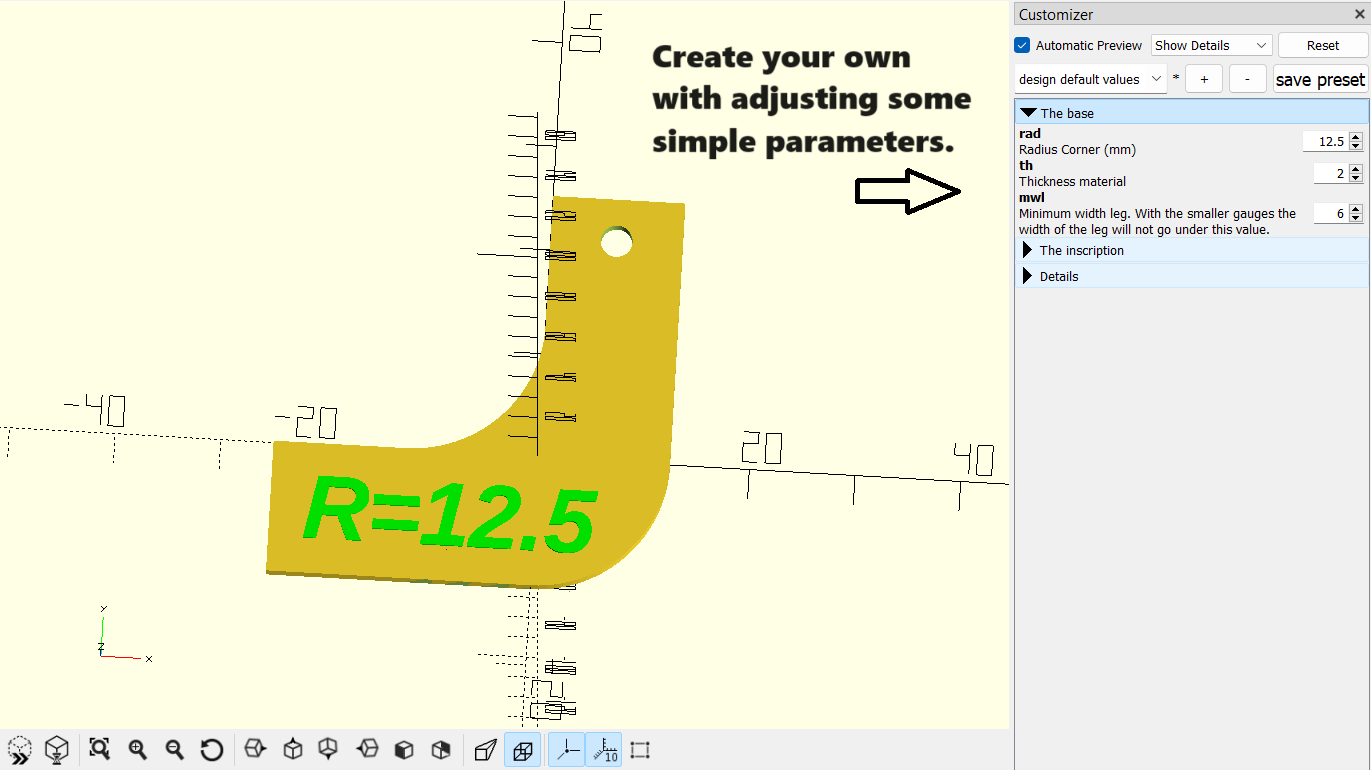The height and width of the screenshot is (770, 1371).
Task: Reset the 3D view orientation
Action: point(211,749)
